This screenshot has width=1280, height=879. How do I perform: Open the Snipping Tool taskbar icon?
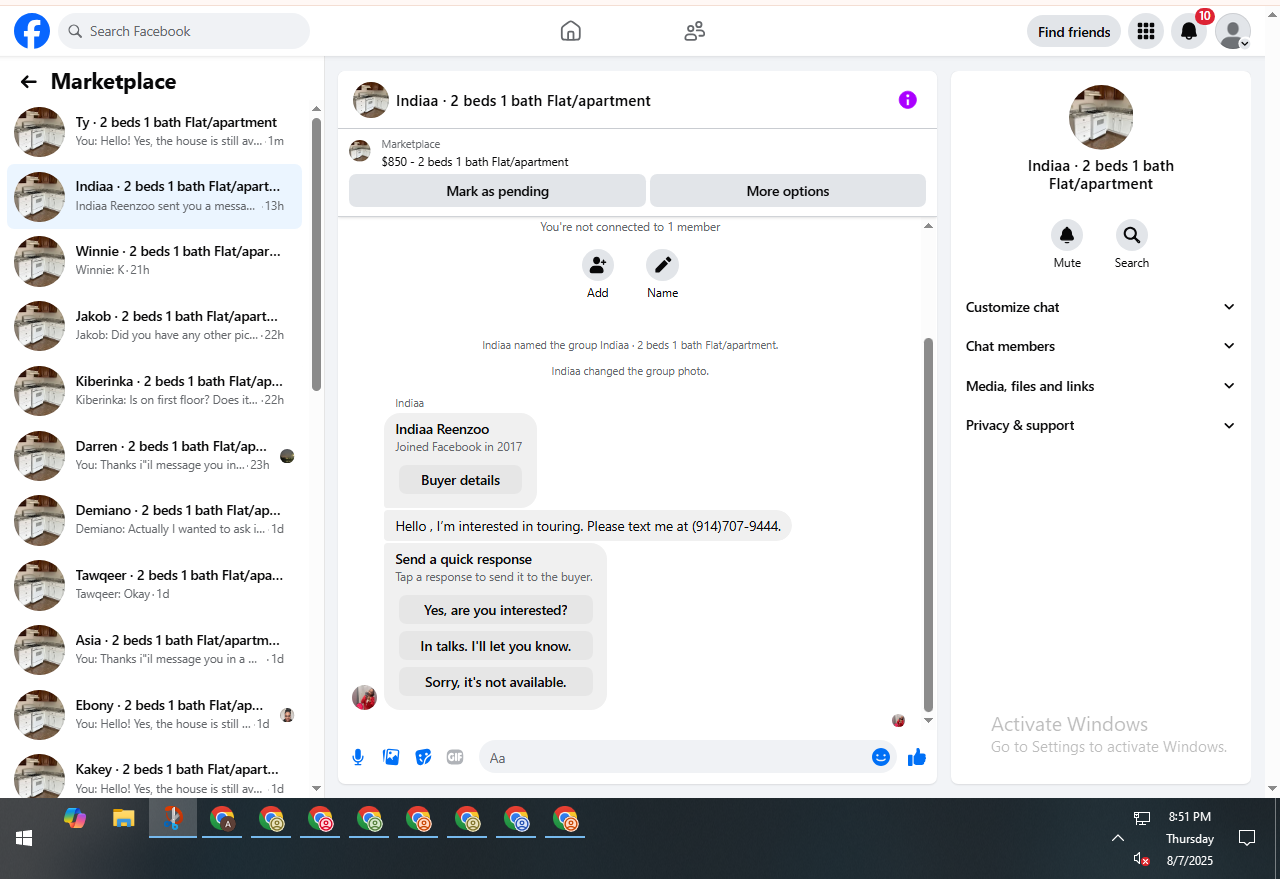point(173,818)
